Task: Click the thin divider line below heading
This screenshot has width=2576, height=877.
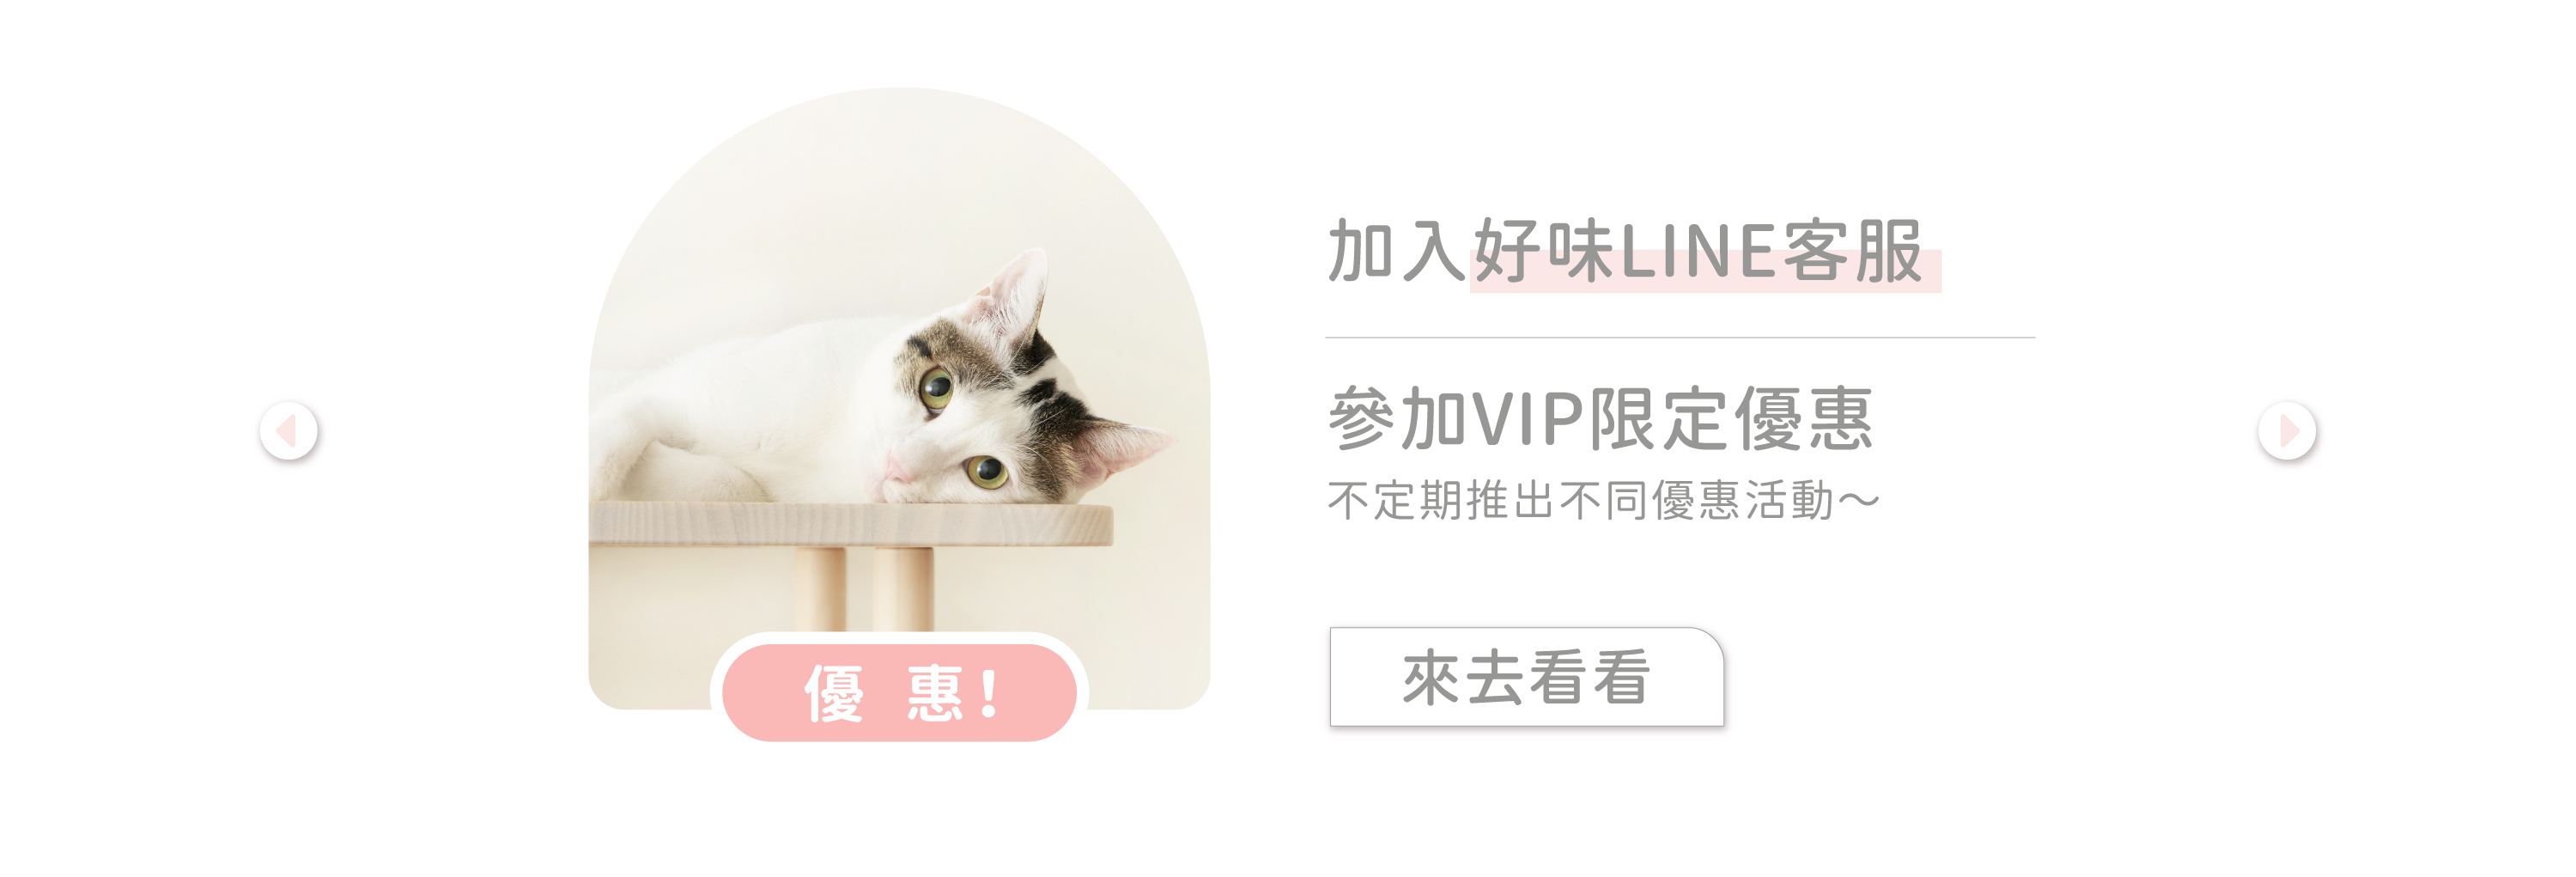Action: tap(1680, 338)
